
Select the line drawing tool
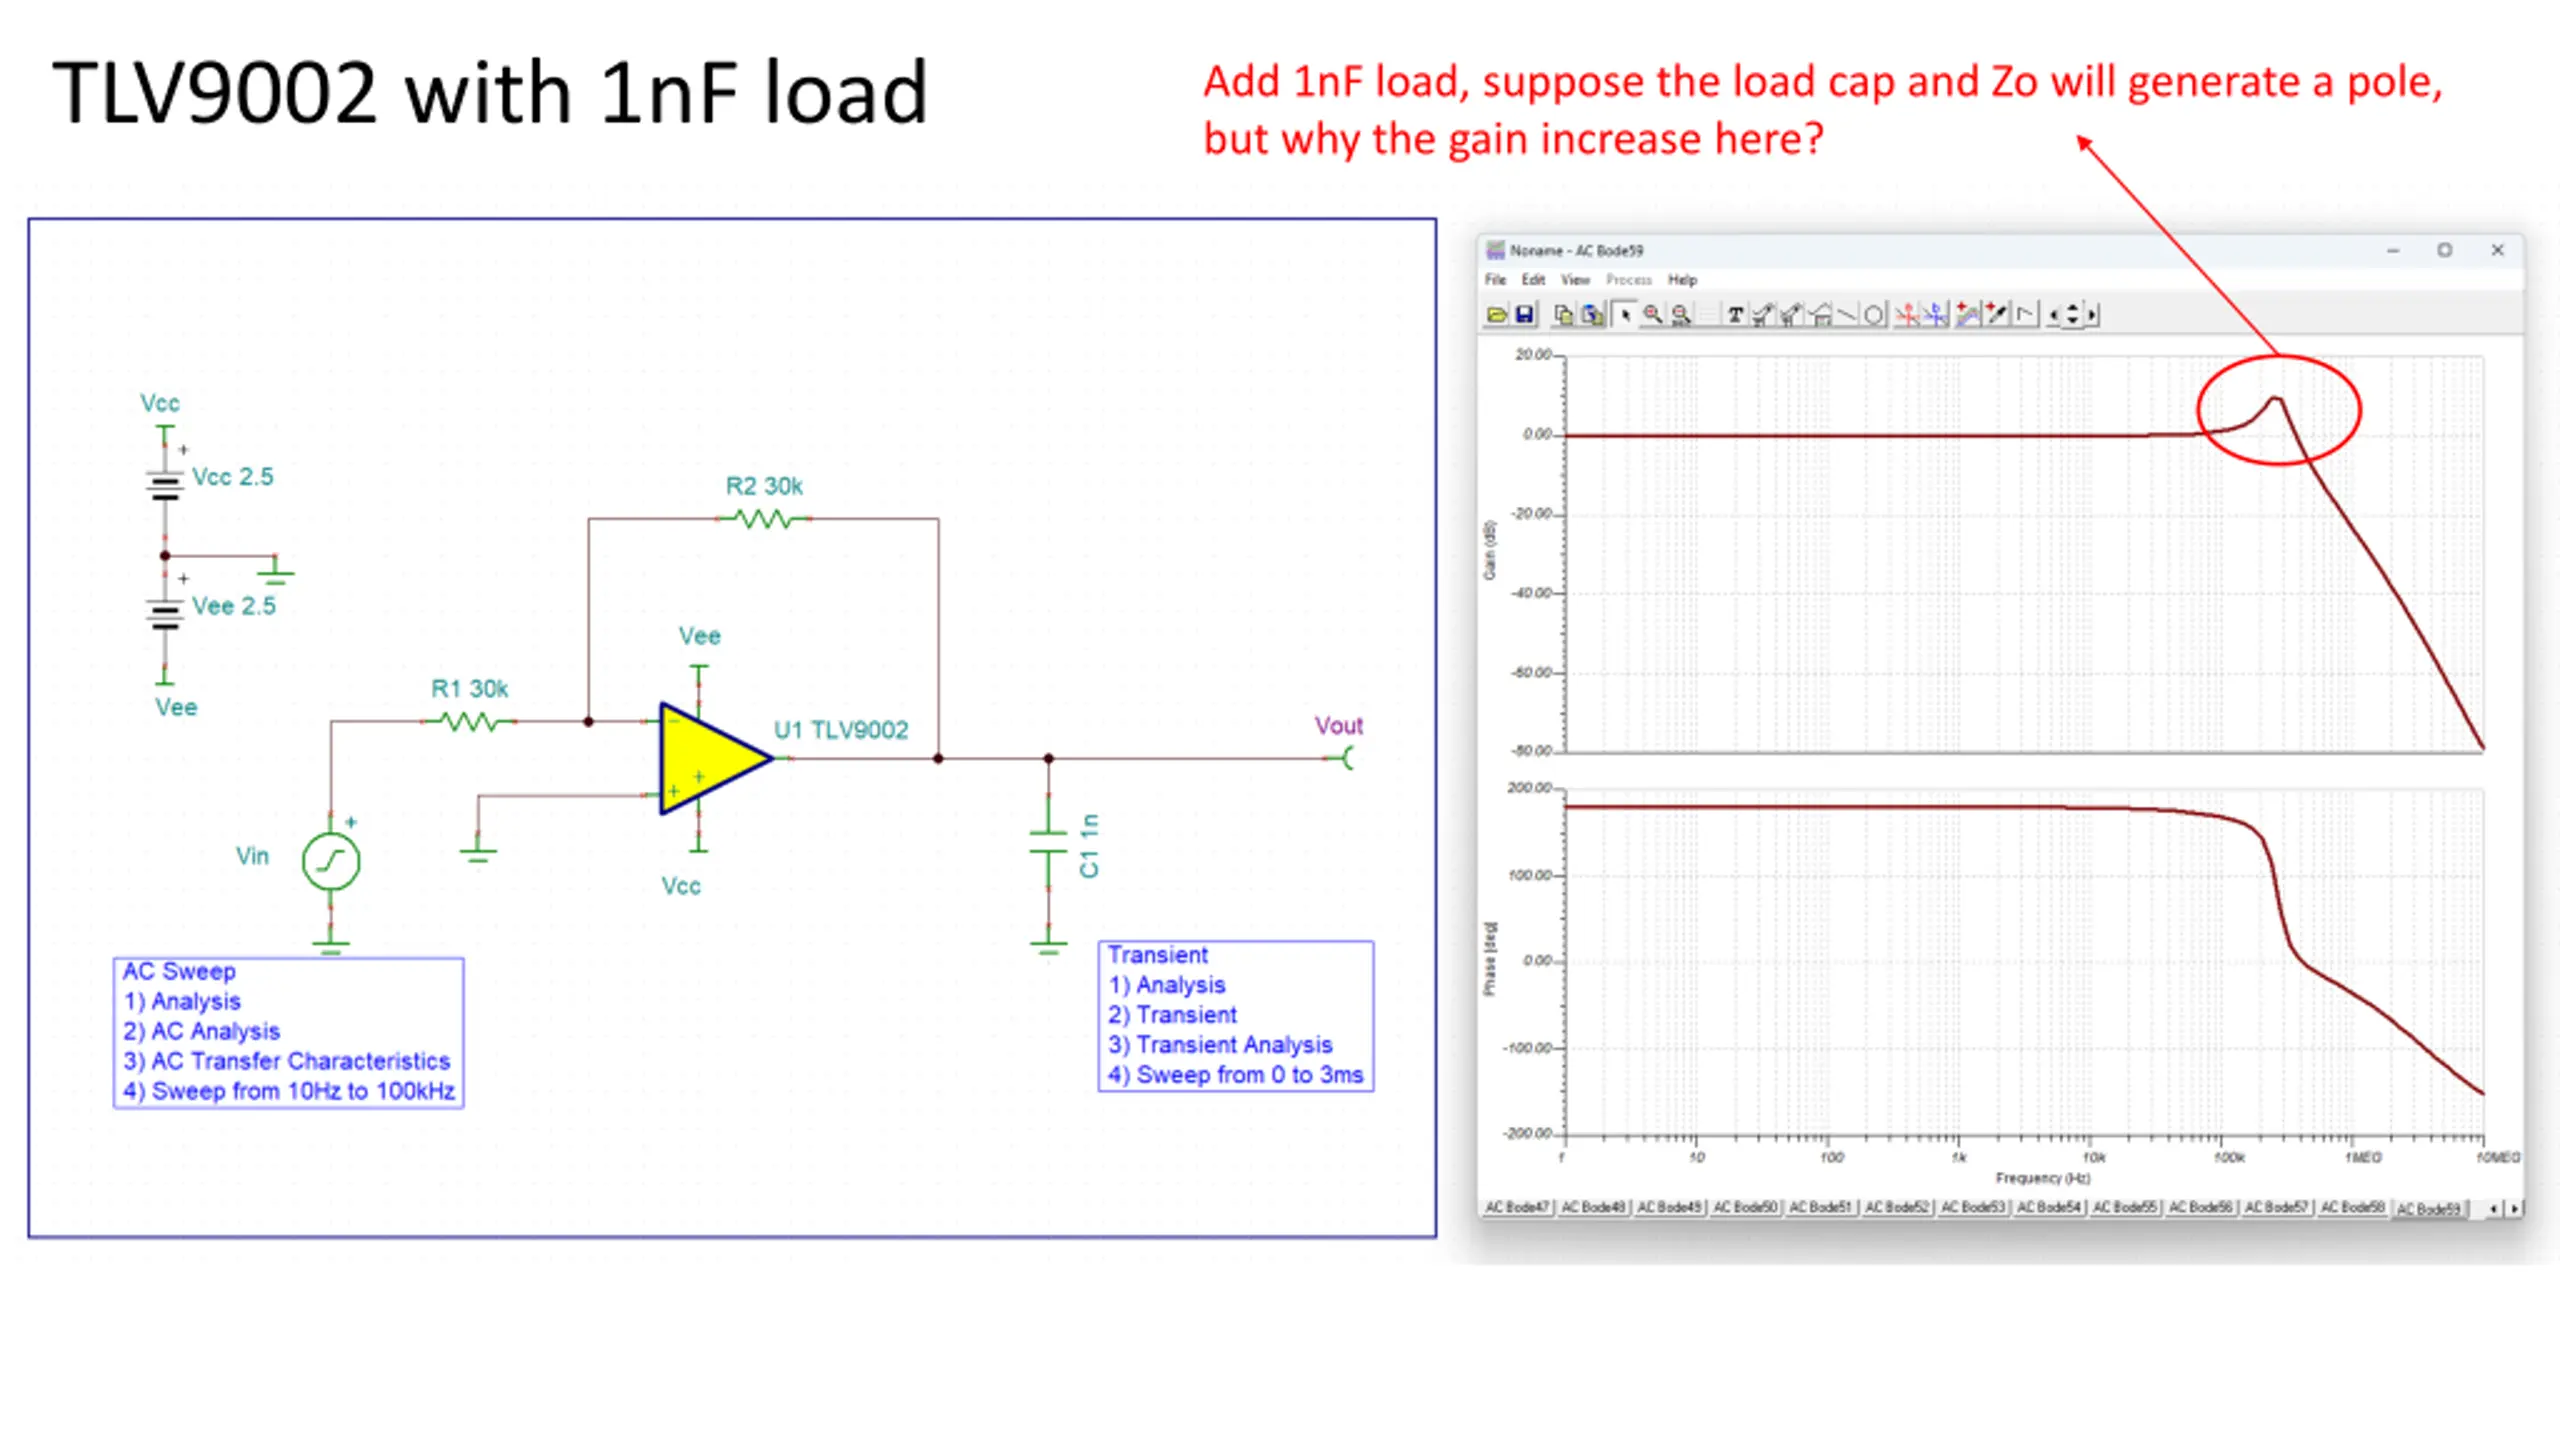(x=1847, y=315)
